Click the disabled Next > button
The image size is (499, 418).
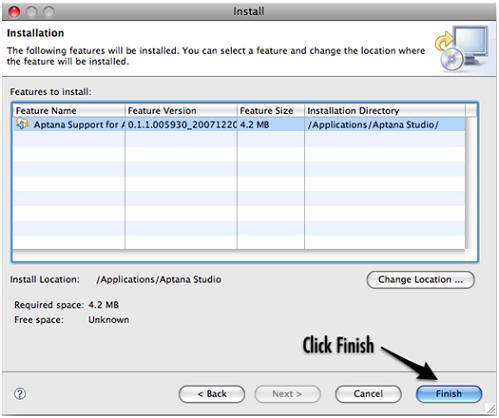pyautogui.click(x=287, y=394)
